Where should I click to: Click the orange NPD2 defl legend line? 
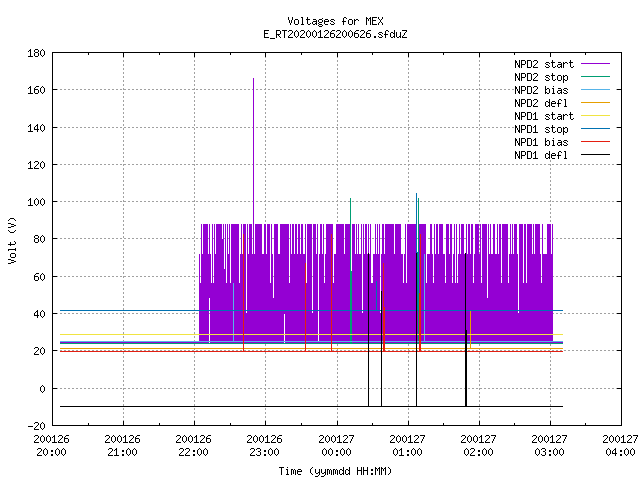tap(595, 102)
